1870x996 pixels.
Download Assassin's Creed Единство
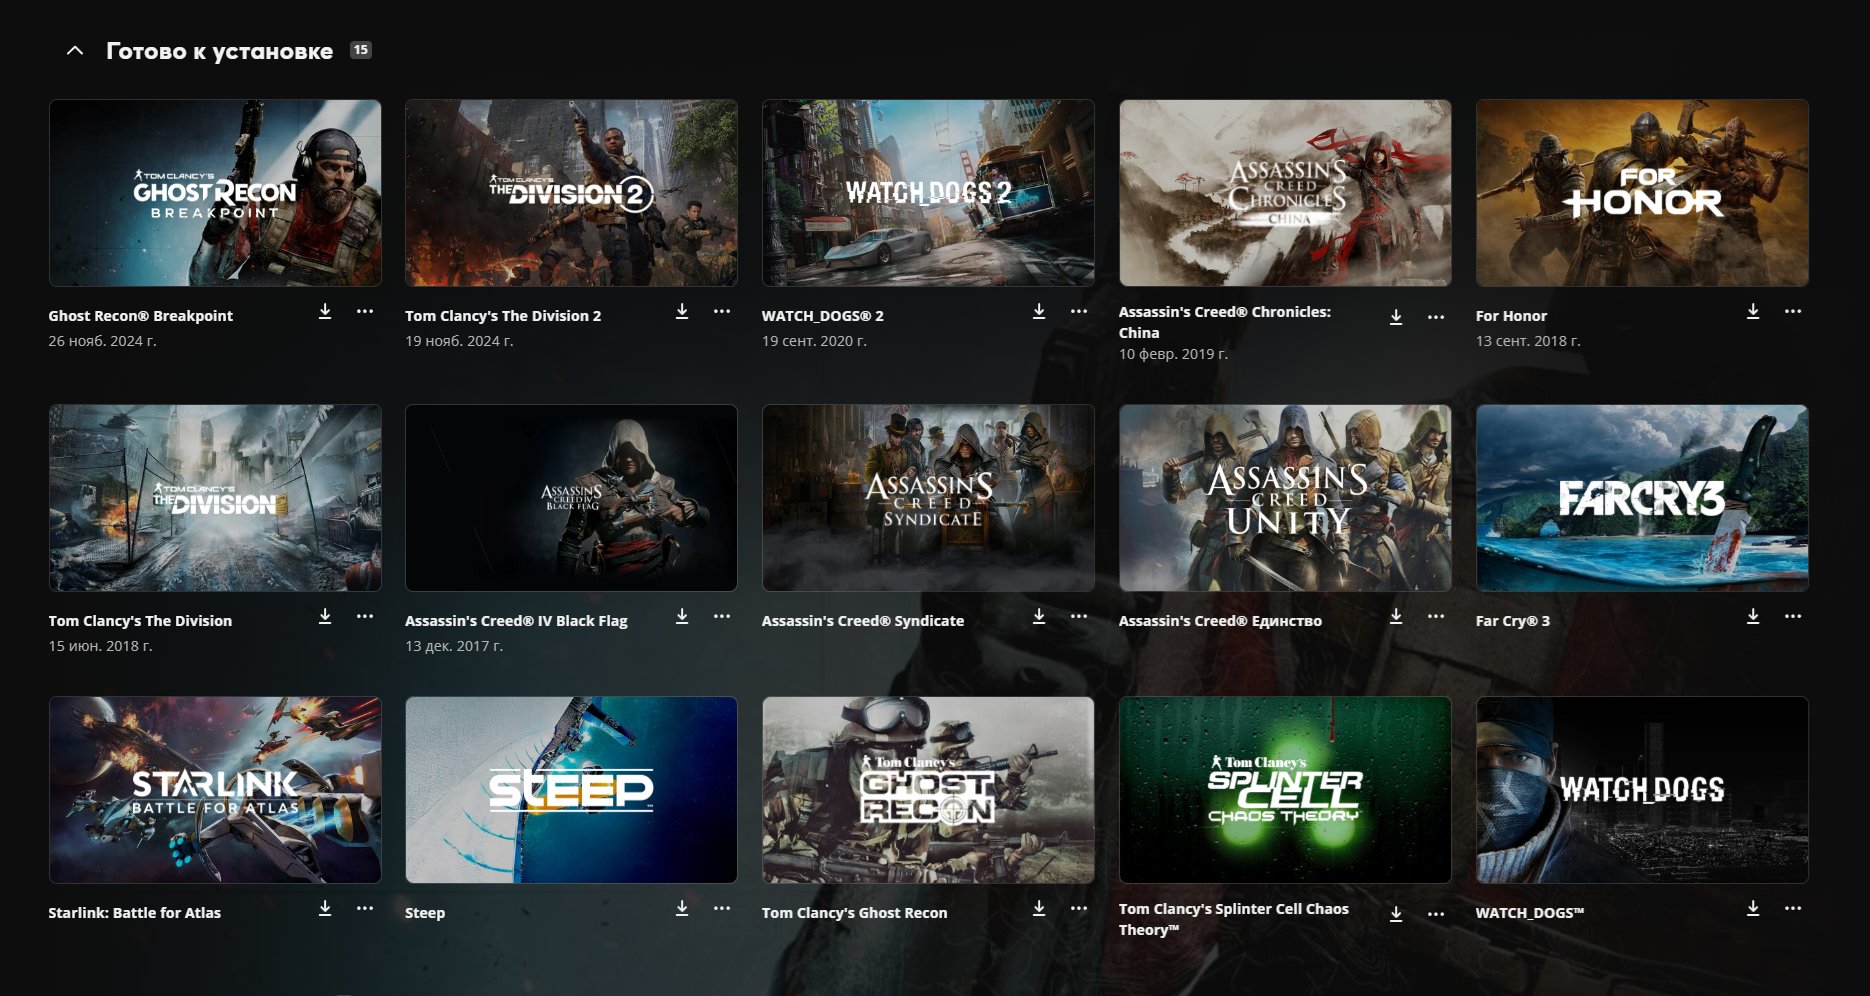[1396, 617]
